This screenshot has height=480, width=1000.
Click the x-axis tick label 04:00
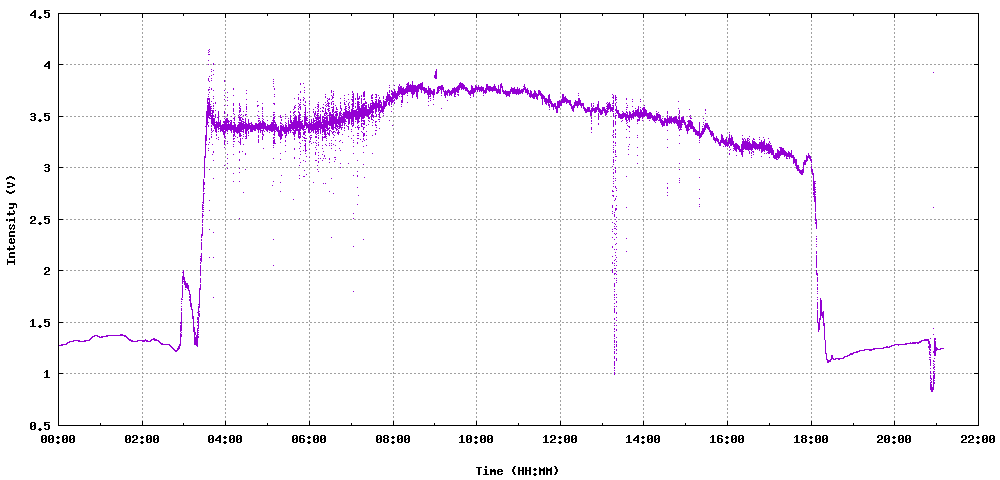226,439
